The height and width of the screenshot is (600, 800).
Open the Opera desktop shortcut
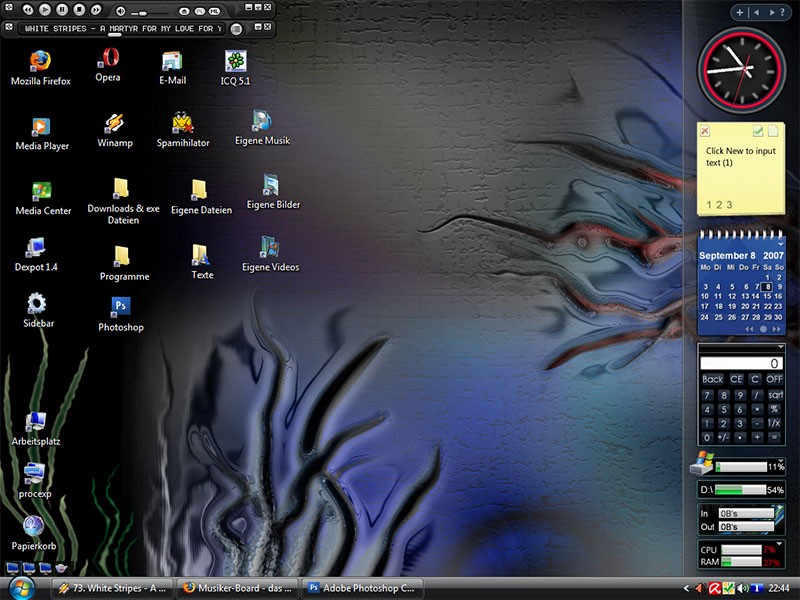click(108, 65)
